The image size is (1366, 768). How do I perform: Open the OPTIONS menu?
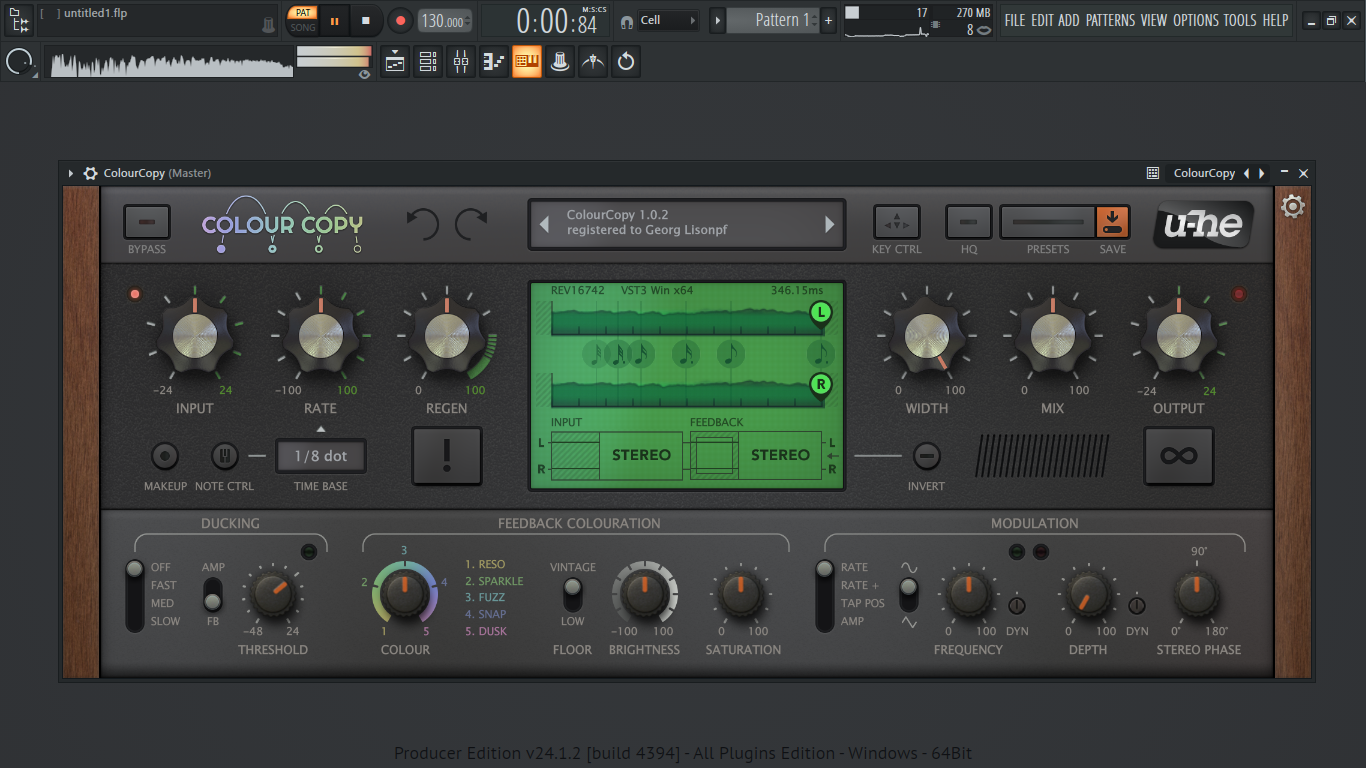click(1196, 20)
